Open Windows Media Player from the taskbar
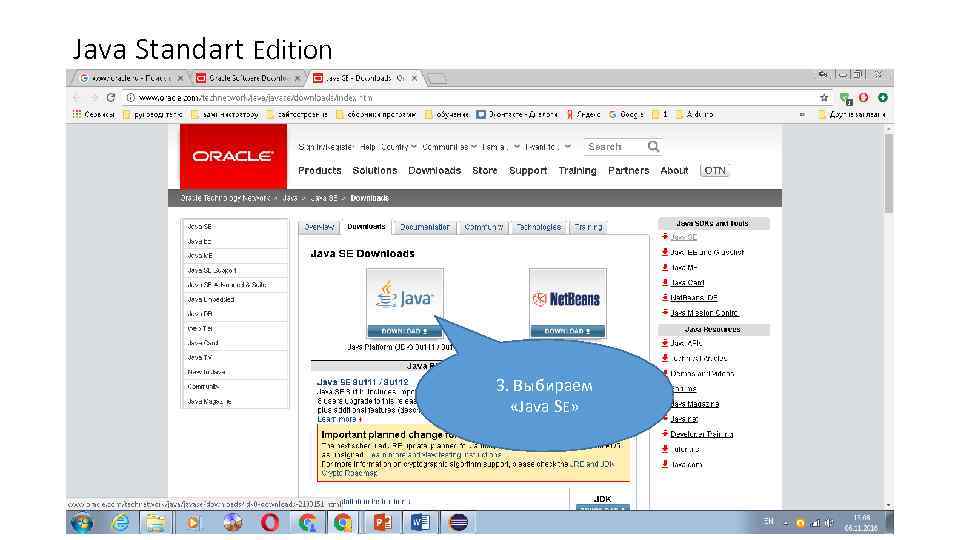The height and width of the screenshot is (540, 960). 193,522
